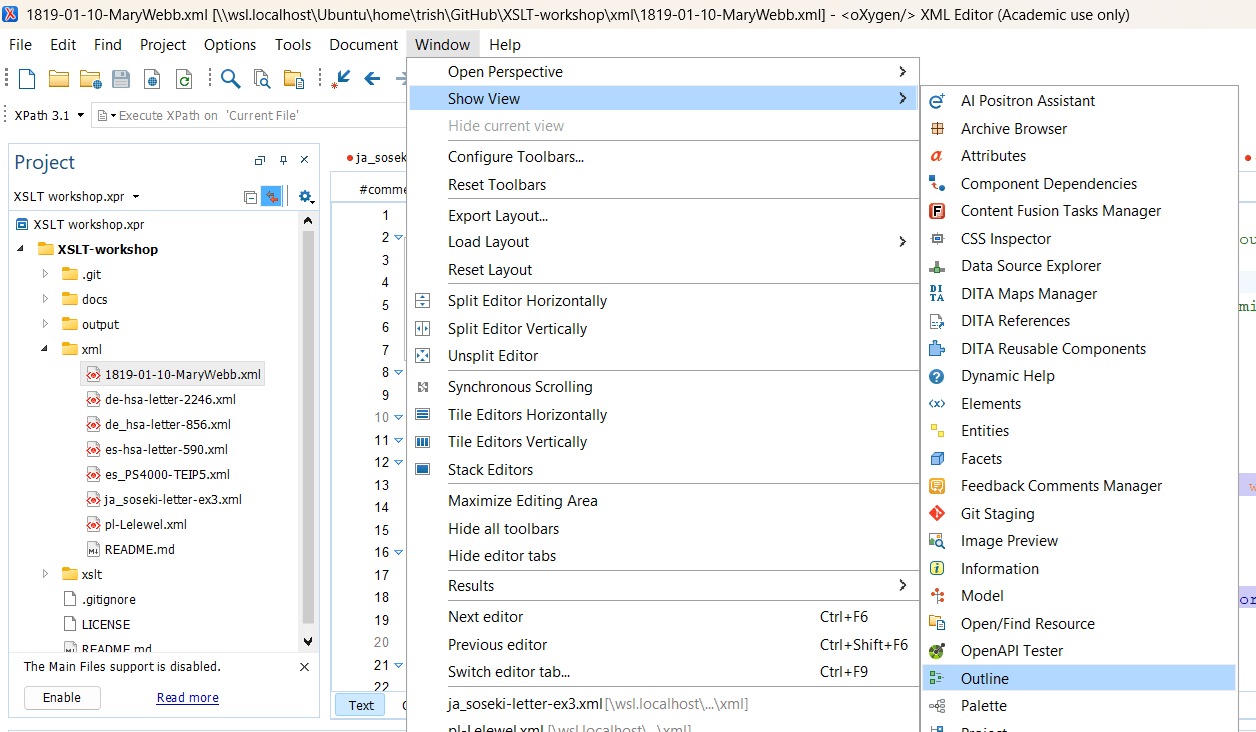1256x732 pixels.
Task: Click the Back arrow in the toolbar
Action: (x=373, y=79)
